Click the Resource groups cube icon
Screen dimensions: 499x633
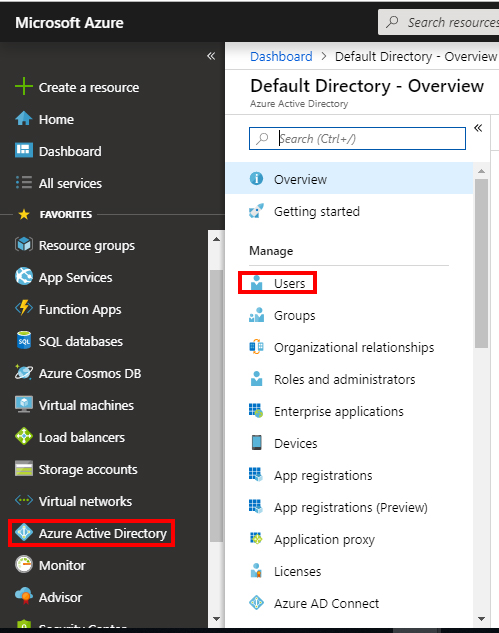(x=24, y=245)
